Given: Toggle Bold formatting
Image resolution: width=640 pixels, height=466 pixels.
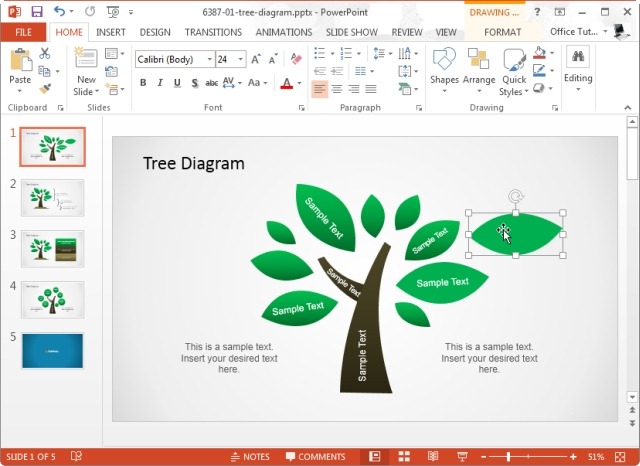Looking at the screenshot, I should (x=143, y=83).
